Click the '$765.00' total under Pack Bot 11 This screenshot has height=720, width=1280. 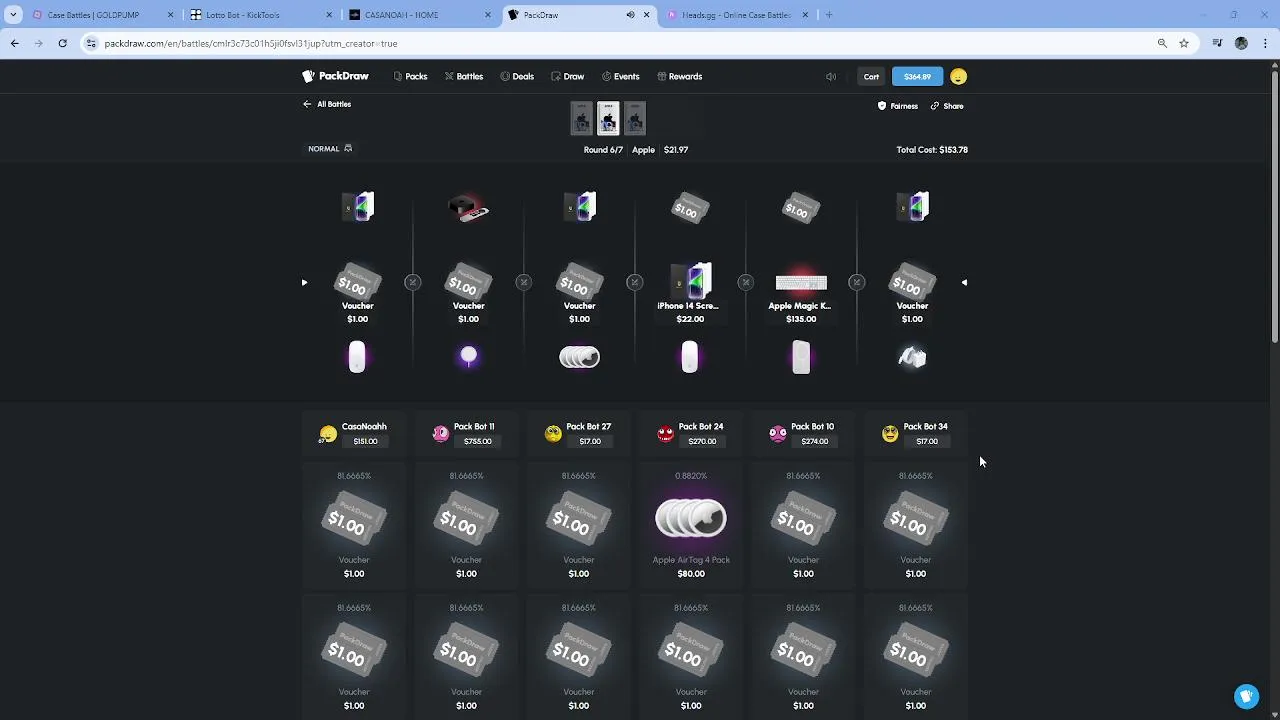[477, 441]
